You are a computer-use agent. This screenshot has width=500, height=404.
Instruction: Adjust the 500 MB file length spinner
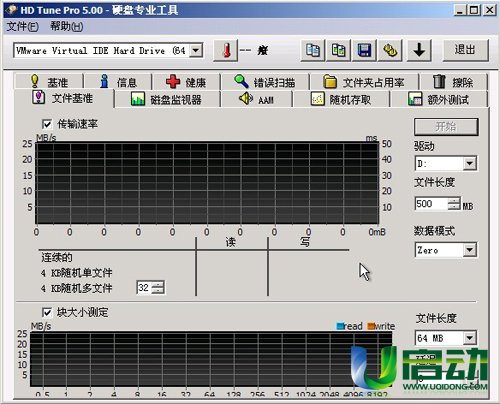pyautogui.click(x=454, y=204)
